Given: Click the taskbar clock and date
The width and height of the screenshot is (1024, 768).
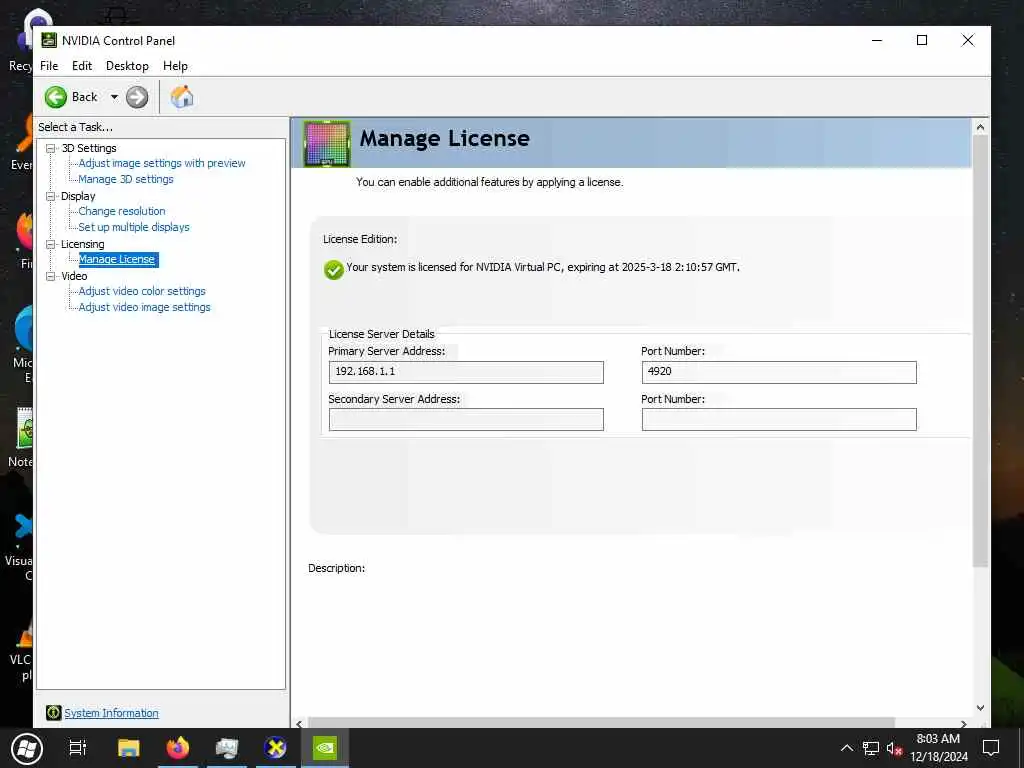Looking at the screenshot, I should tap(938, 748).
